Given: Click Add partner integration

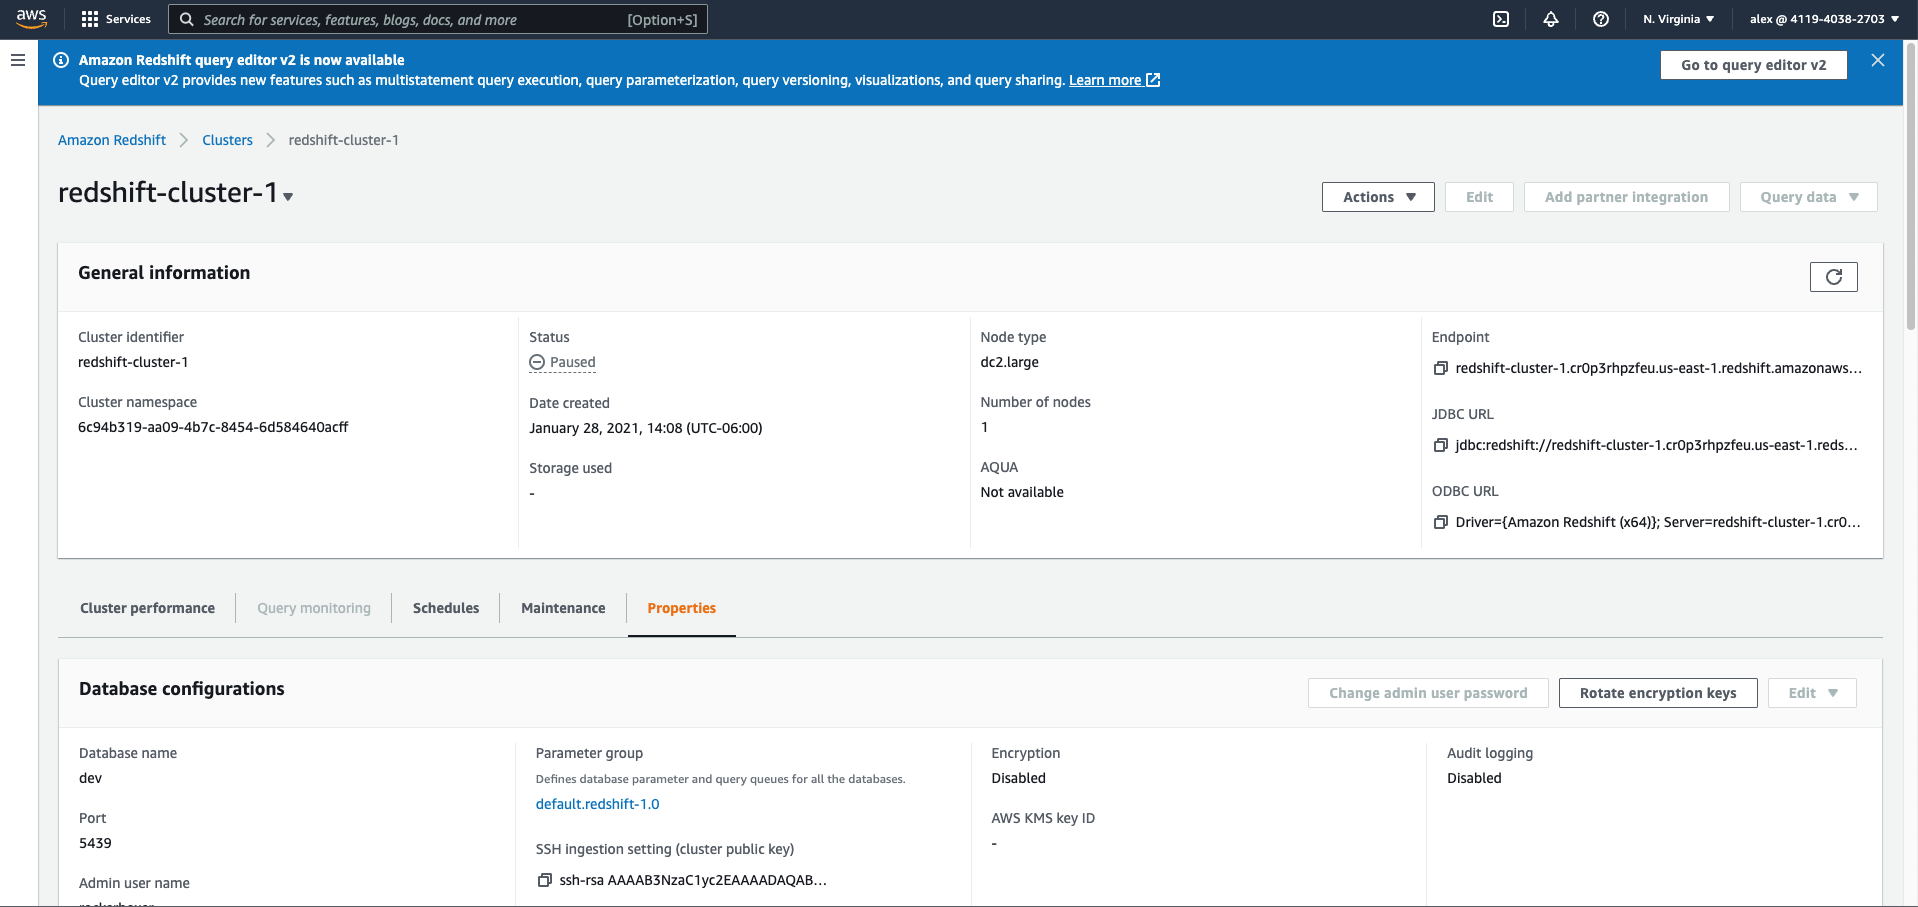Looking at the screenshot, I should (x=1626, y=197).
